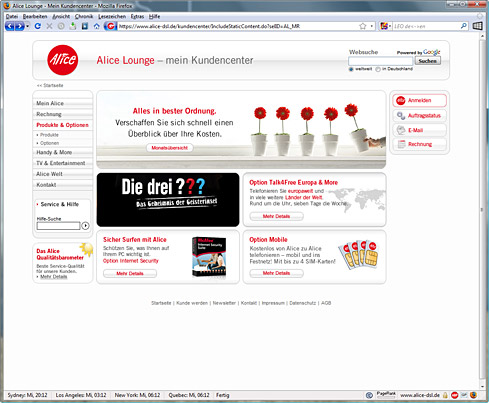Click the Websuche text input

[x=380, y=61]
